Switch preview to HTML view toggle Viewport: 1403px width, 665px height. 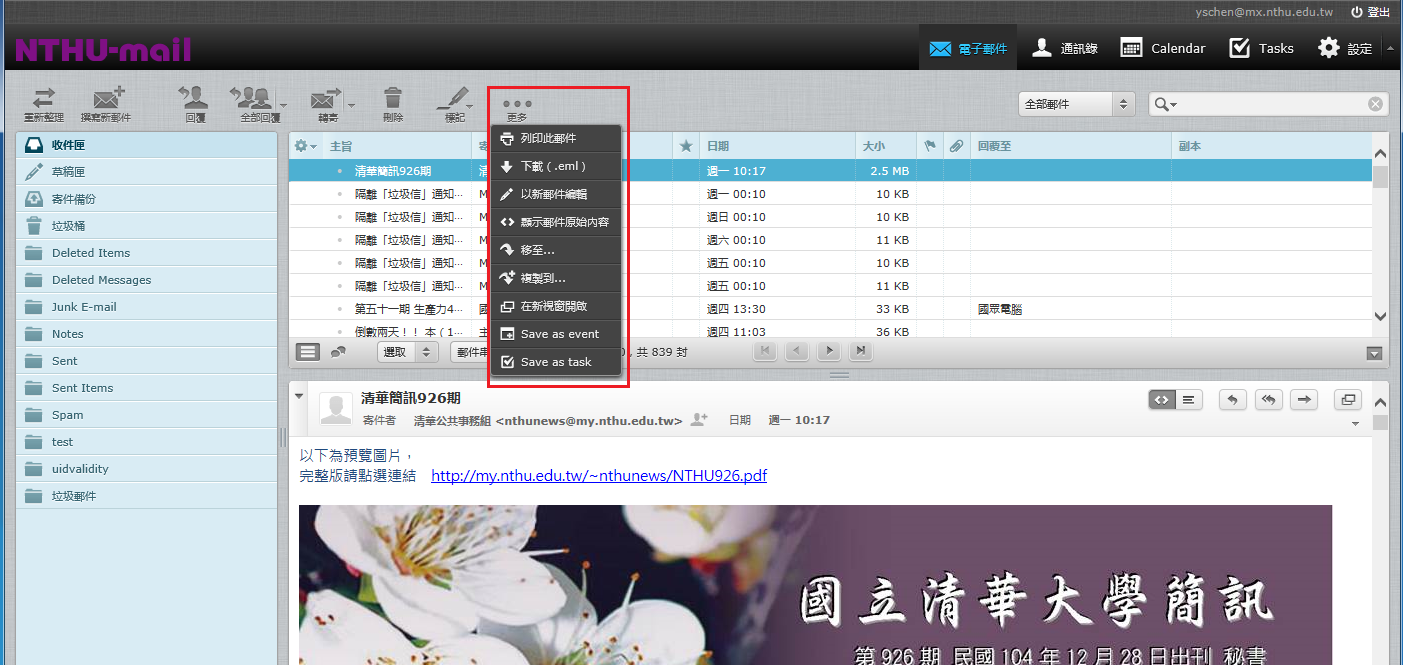tap(1162, 400)
